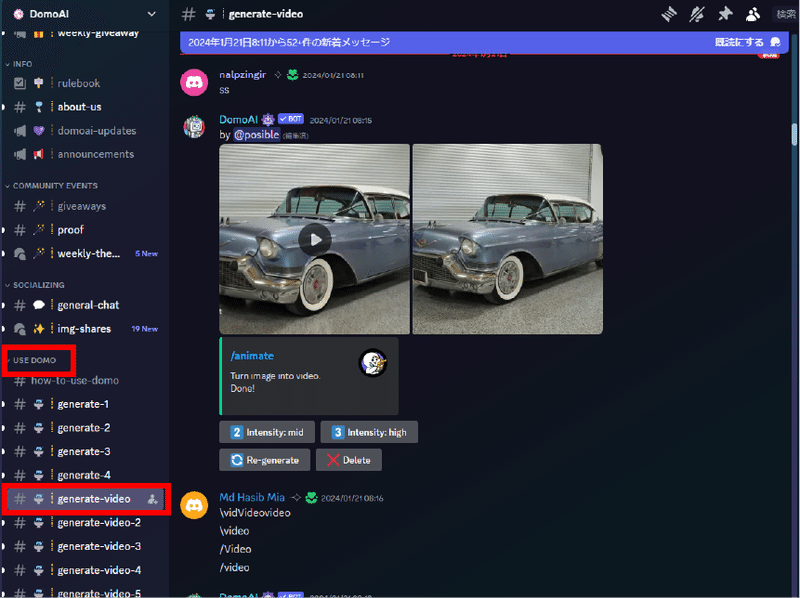Screen dimensions: 800x598
Task: Click the 5 New badge on weekly-the...
Action: coord(146,254)
